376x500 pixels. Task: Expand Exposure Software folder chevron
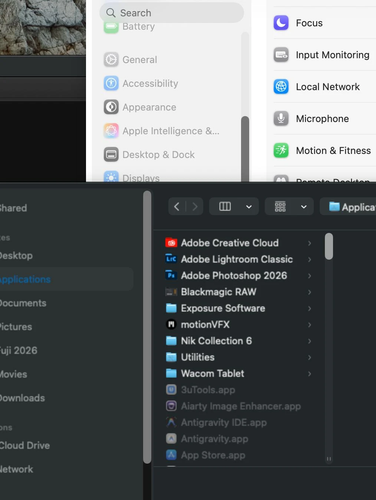click(309, 308)
